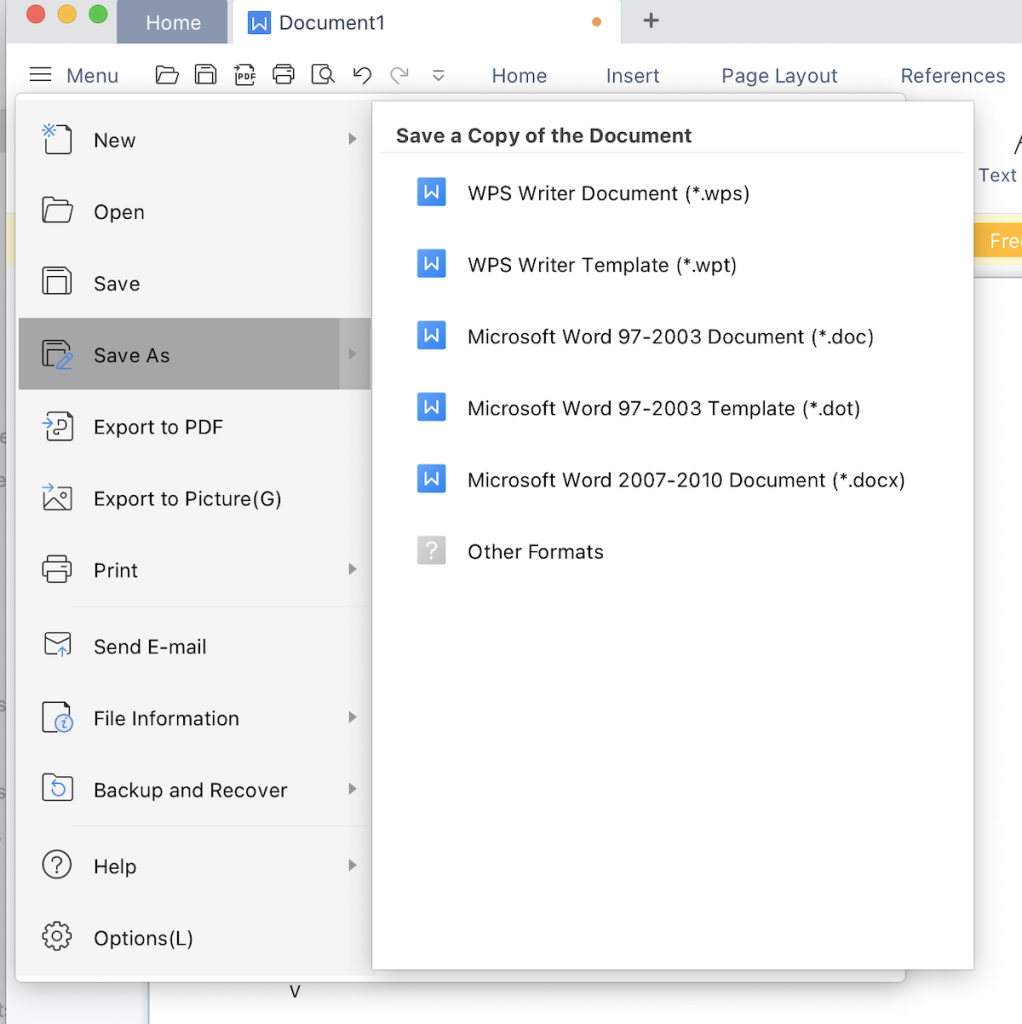Open the quick access toolbar customize arrow
This screenshot has height=1024, width=1022.
[438, 76]
